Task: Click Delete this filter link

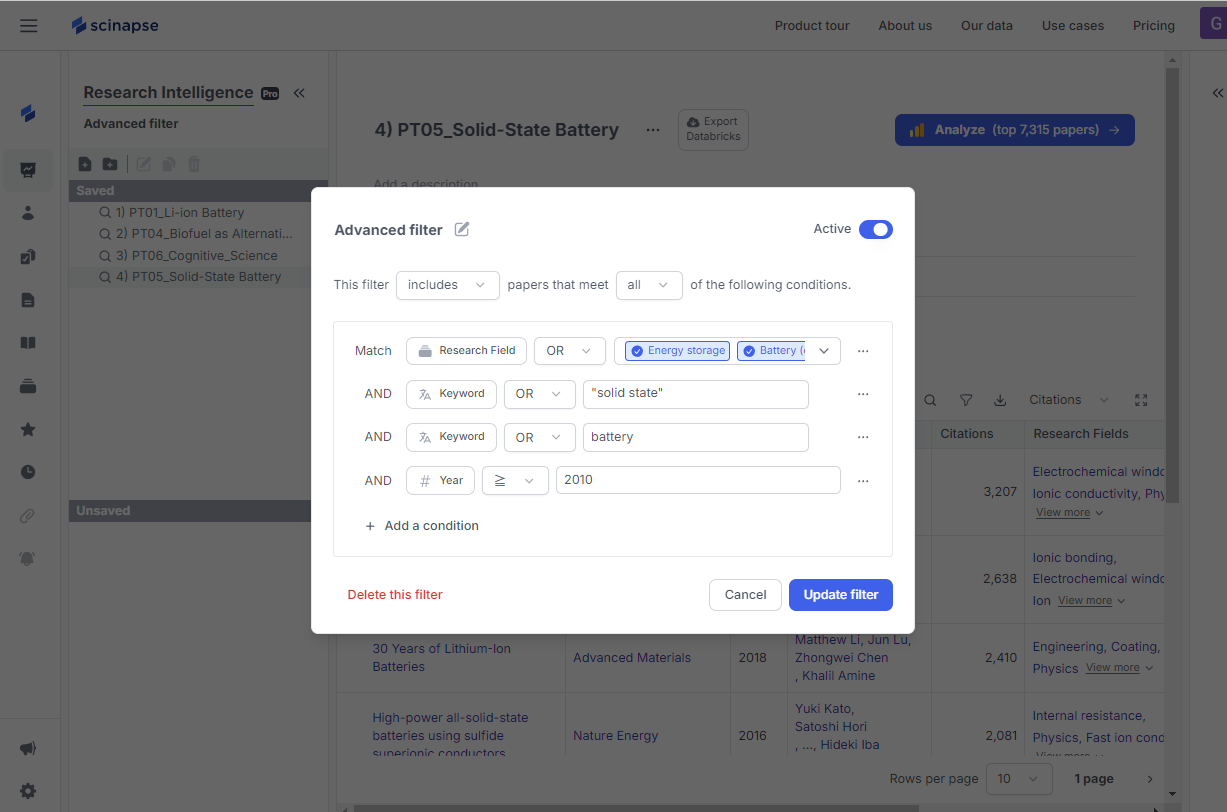Action: pos(395,595)
